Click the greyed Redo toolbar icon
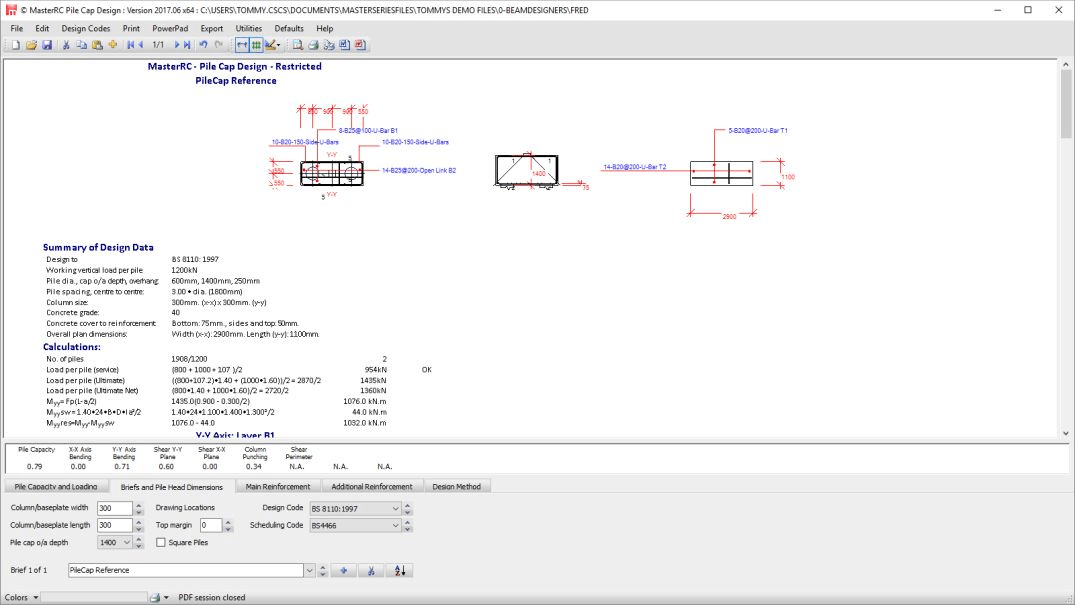 [219, 45]
